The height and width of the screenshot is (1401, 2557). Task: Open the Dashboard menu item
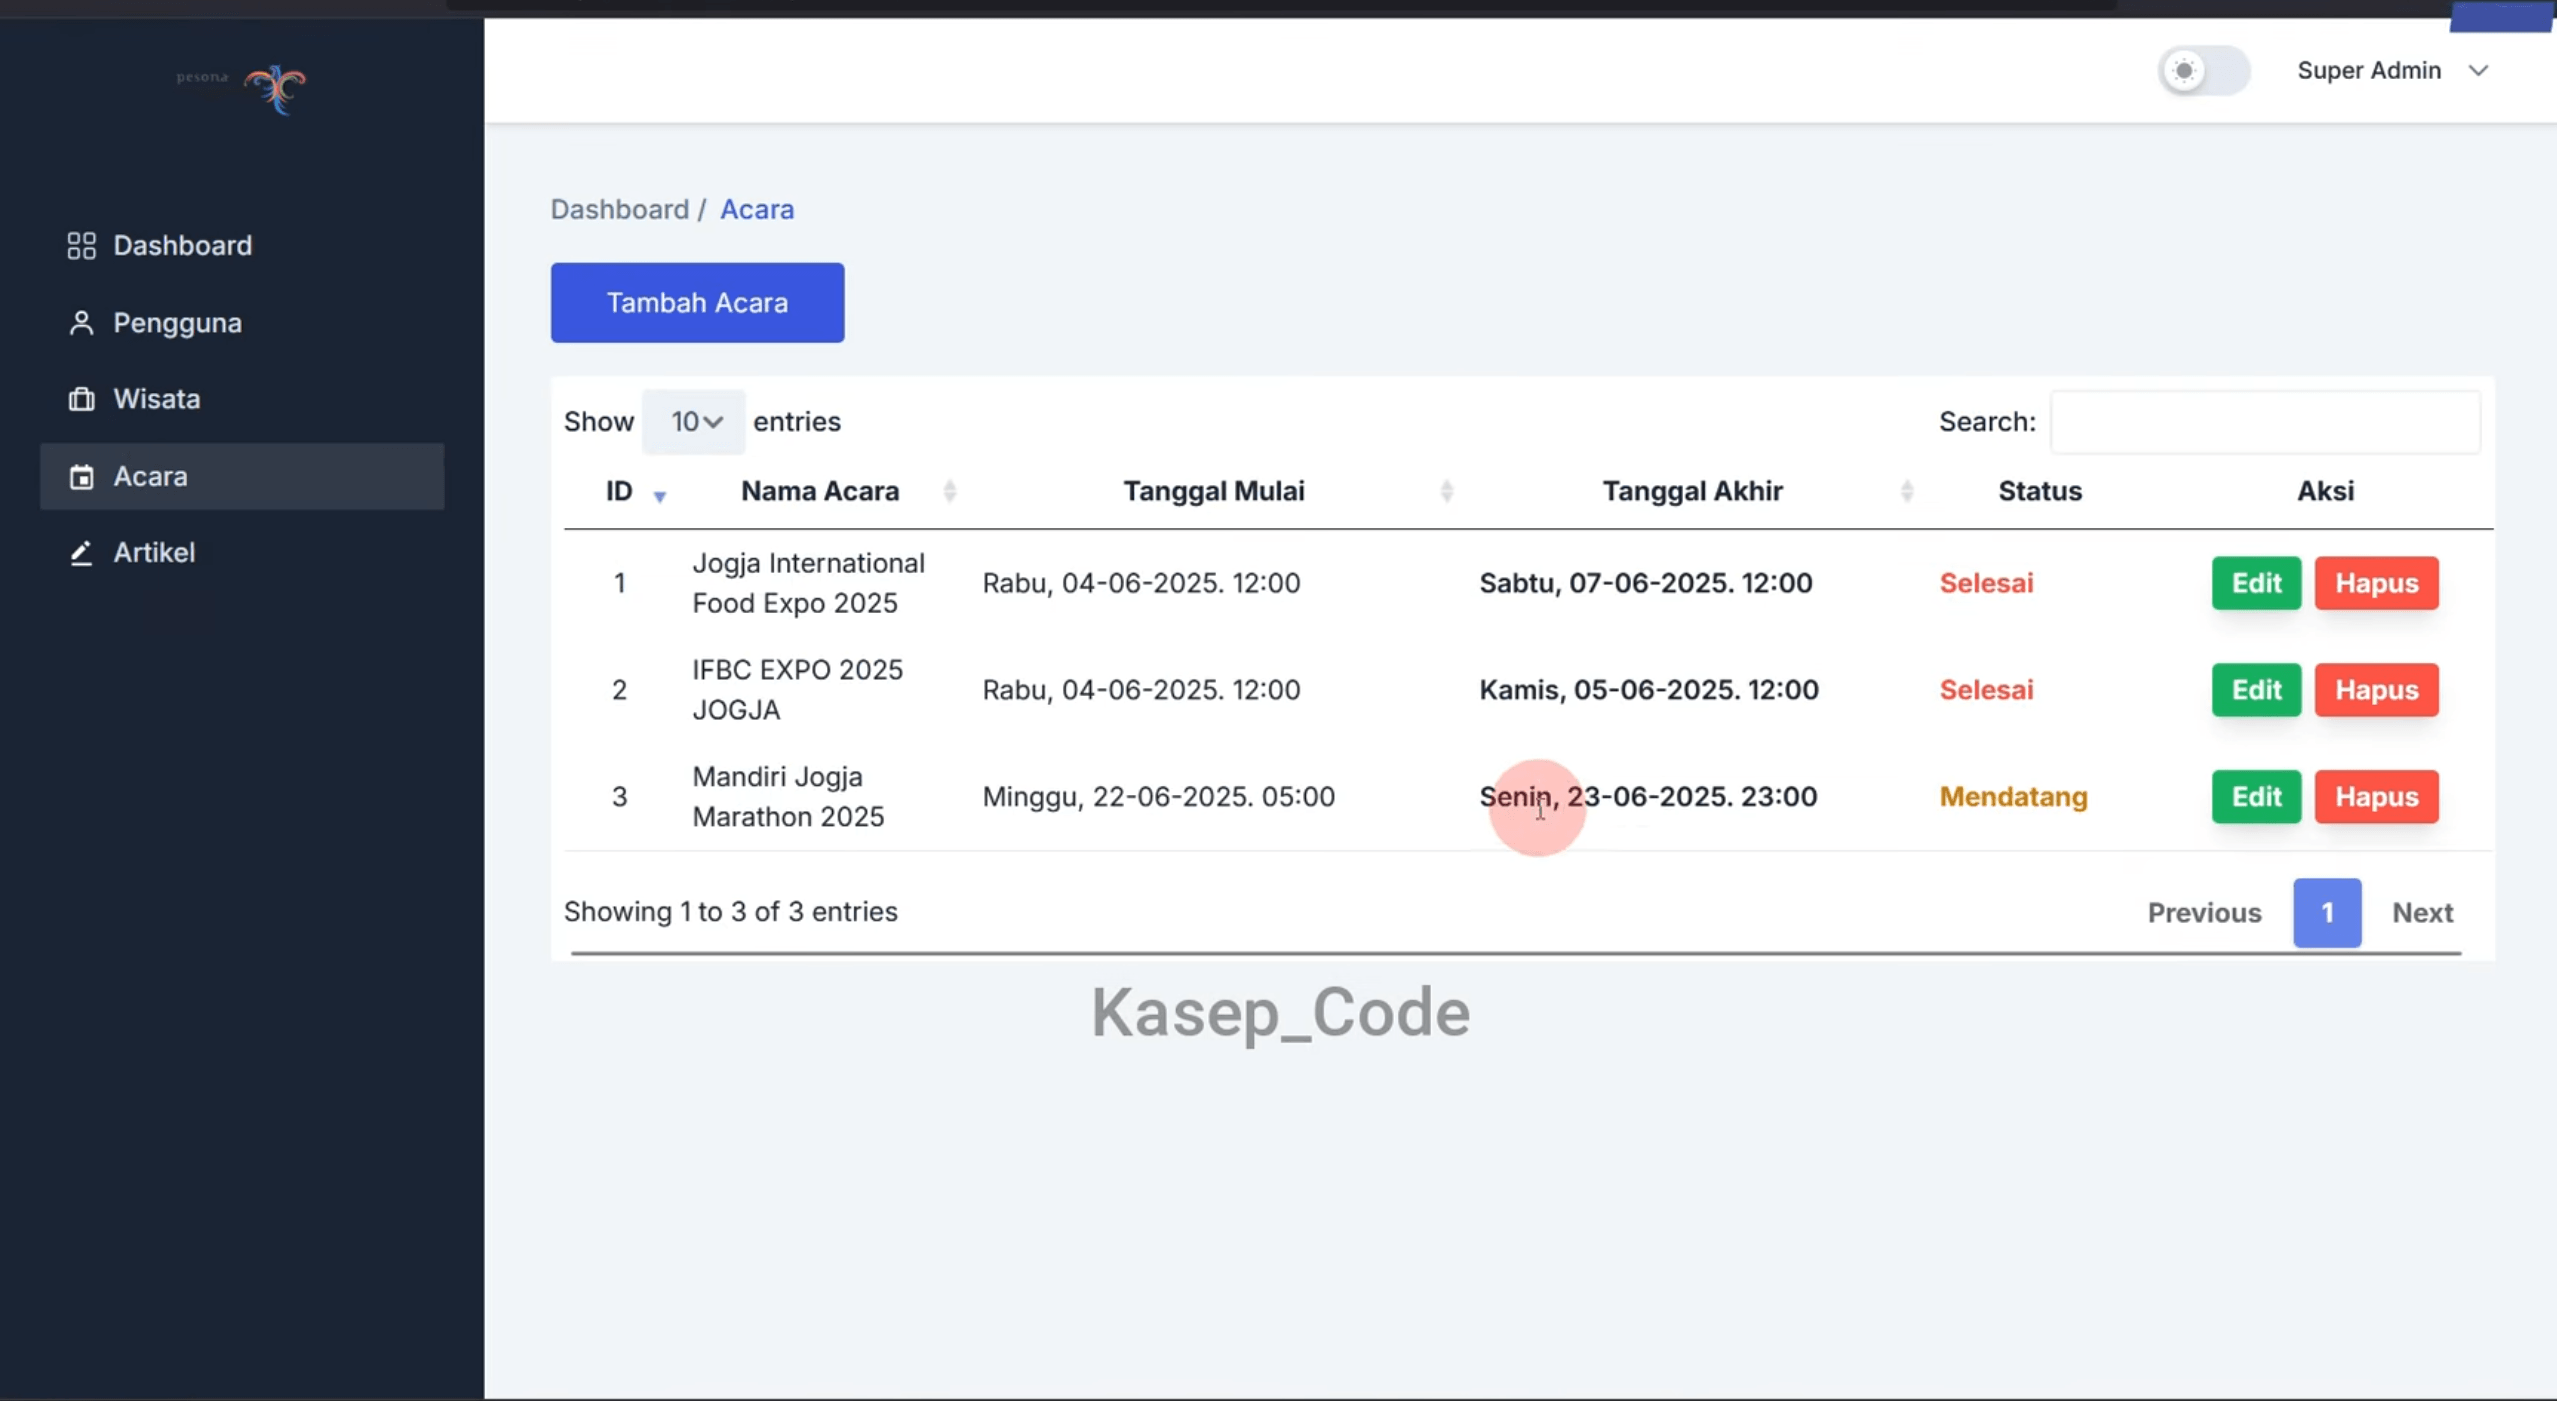tap(242, 246)
